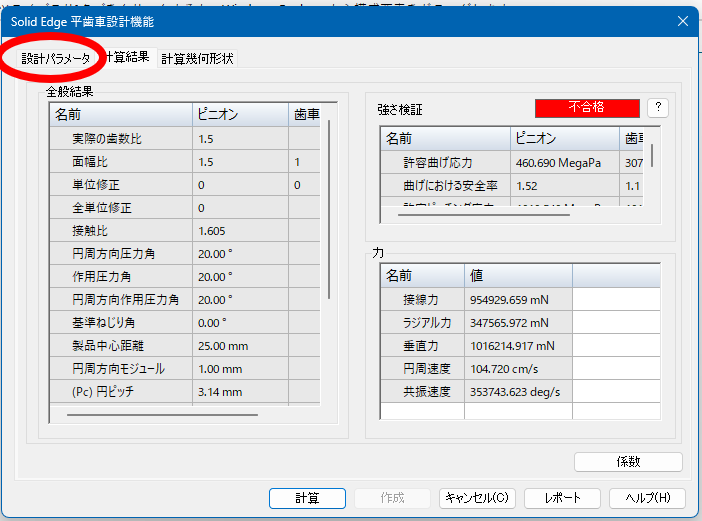Open the 係数 coefficients button

coord(628,462)
